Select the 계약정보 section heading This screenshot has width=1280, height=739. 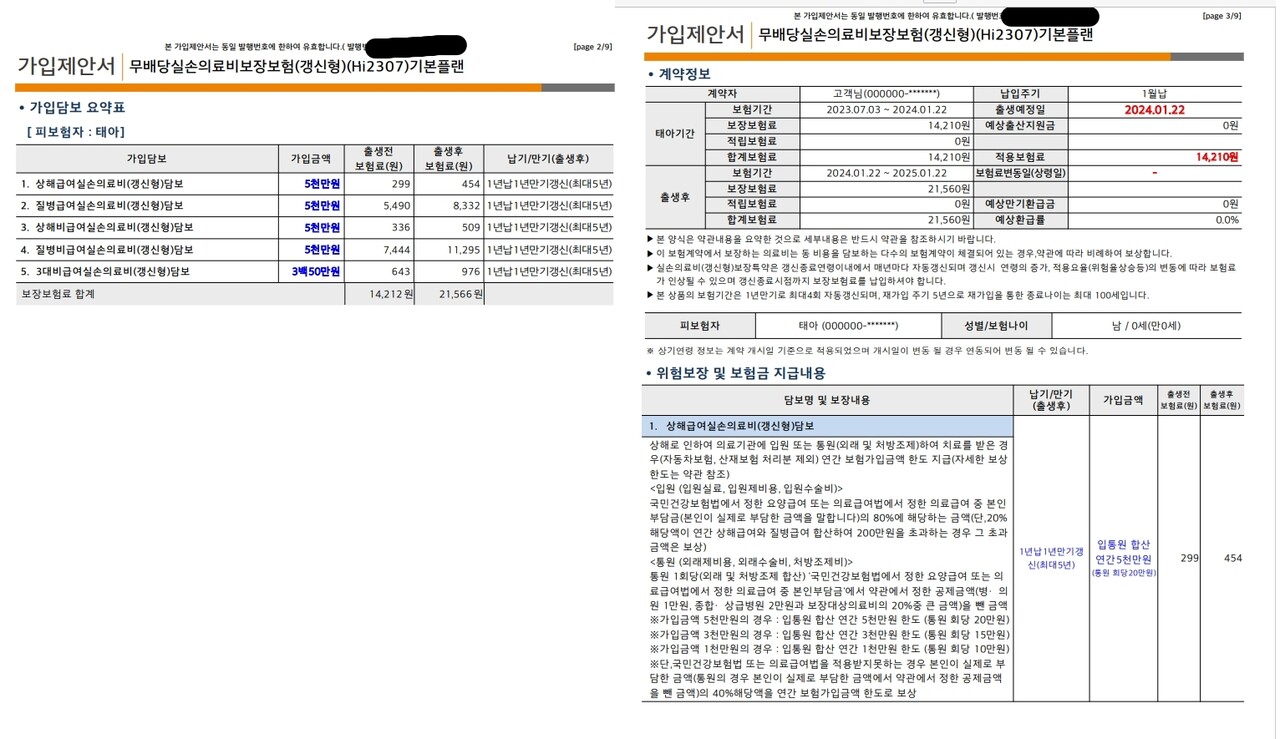pos(684,74)
